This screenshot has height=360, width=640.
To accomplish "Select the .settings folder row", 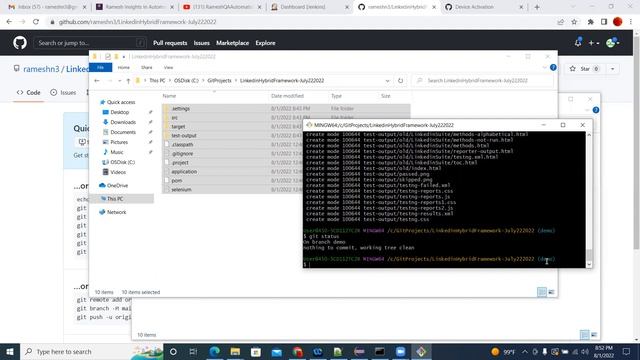I will (x=286, y=109).
